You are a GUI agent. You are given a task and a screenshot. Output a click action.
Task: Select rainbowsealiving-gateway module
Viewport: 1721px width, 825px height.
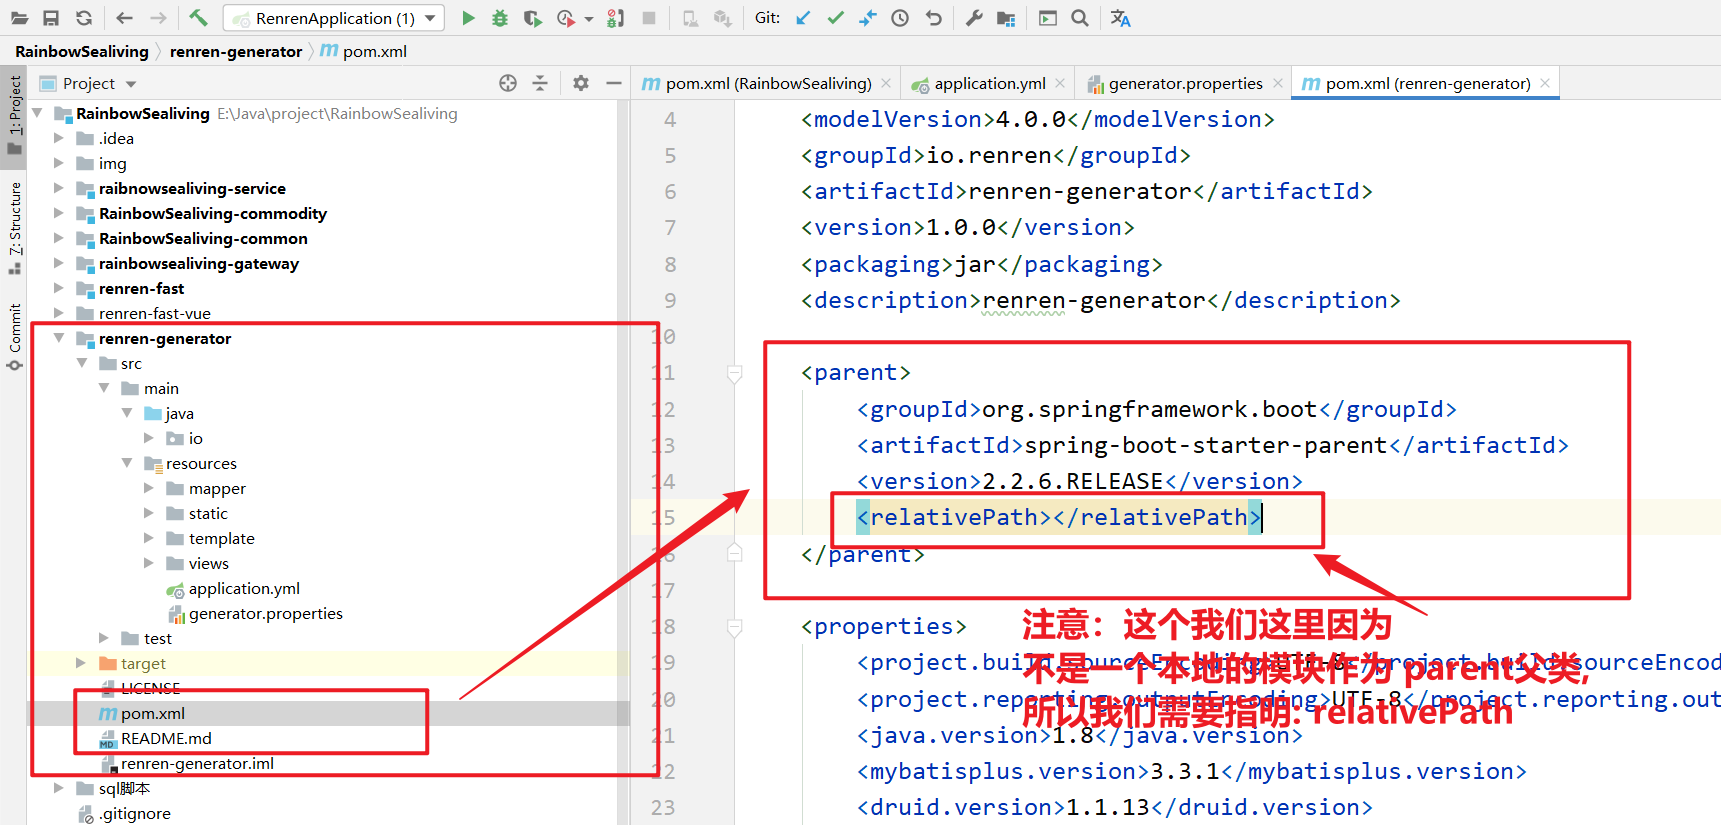pos(198,263)
